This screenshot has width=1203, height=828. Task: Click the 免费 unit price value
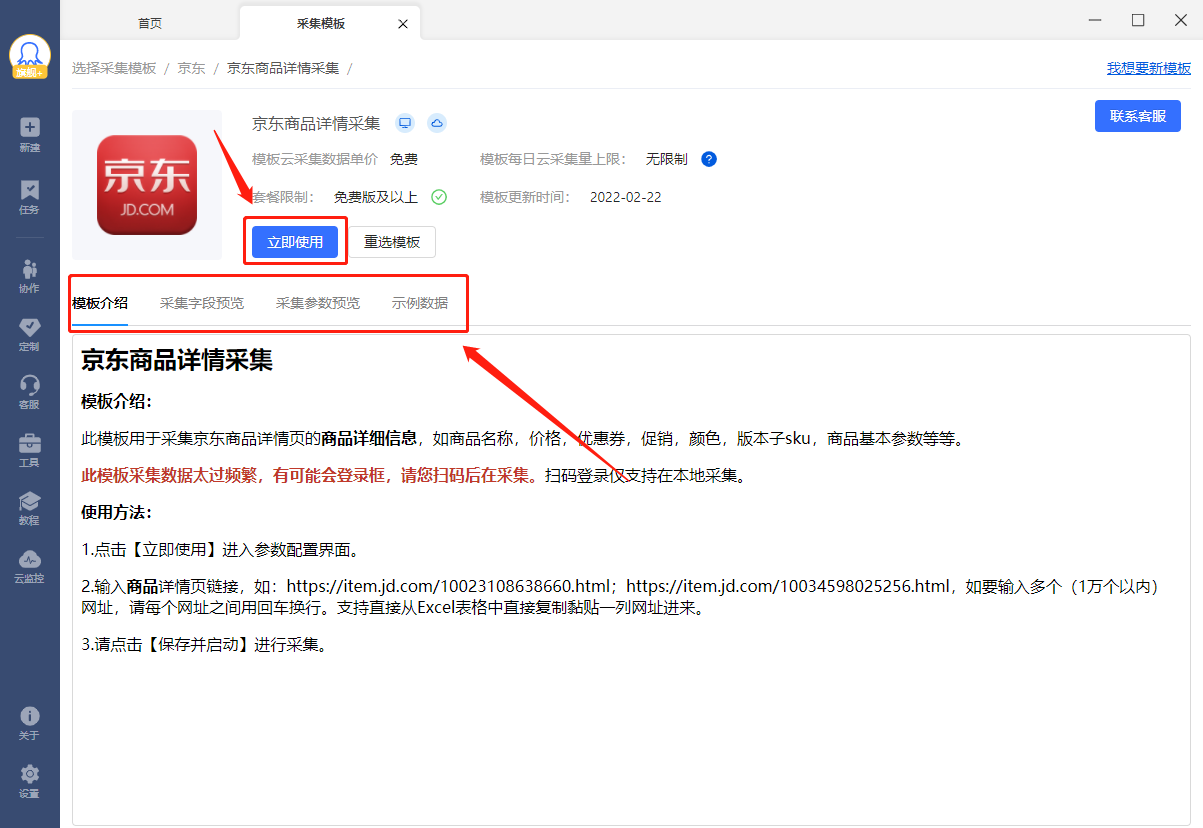tap(404, 159)
